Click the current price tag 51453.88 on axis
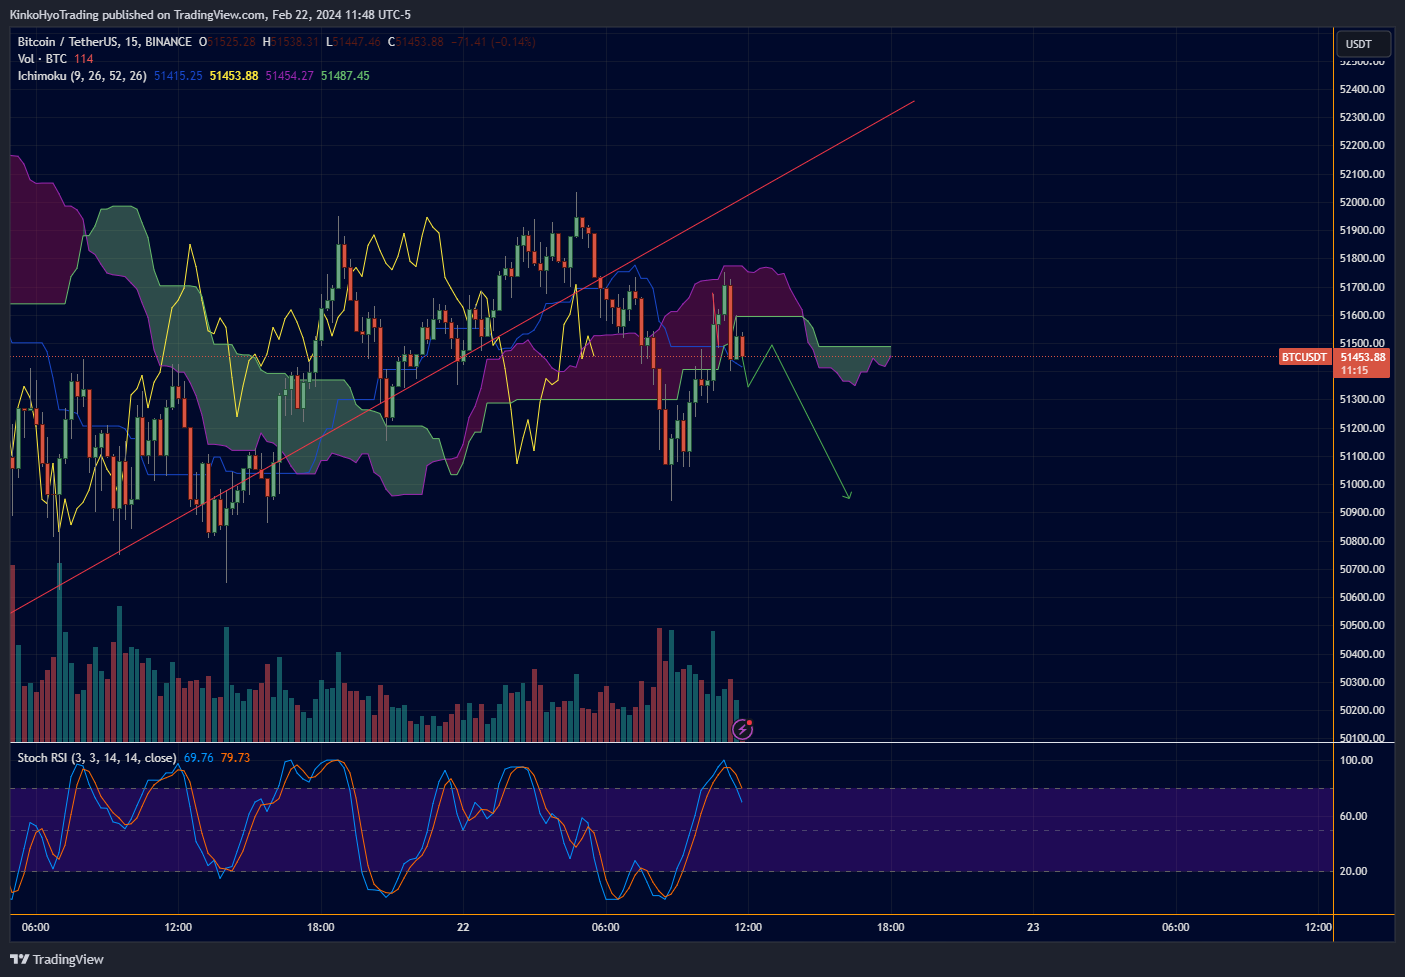The height and width of the screenshot is (977, 1405). [1363, 357]
